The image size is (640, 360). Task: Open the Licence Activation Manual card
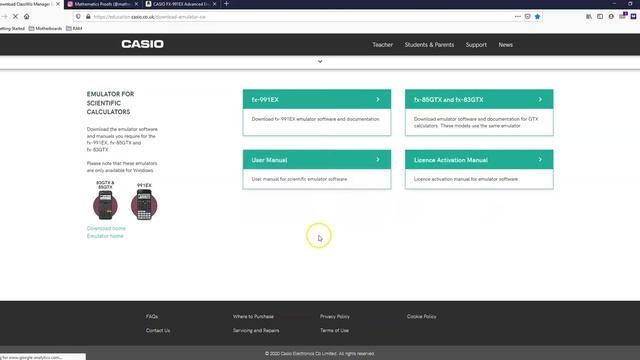click(x=479, y=169)
